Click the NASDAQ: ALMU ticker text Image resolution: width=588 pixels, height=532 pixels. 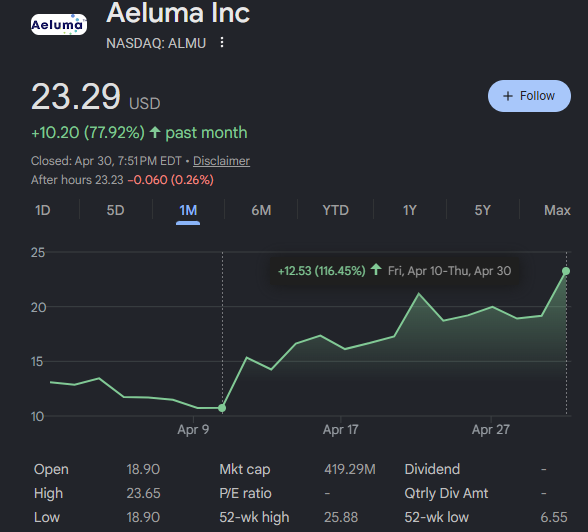pos(156,43)
